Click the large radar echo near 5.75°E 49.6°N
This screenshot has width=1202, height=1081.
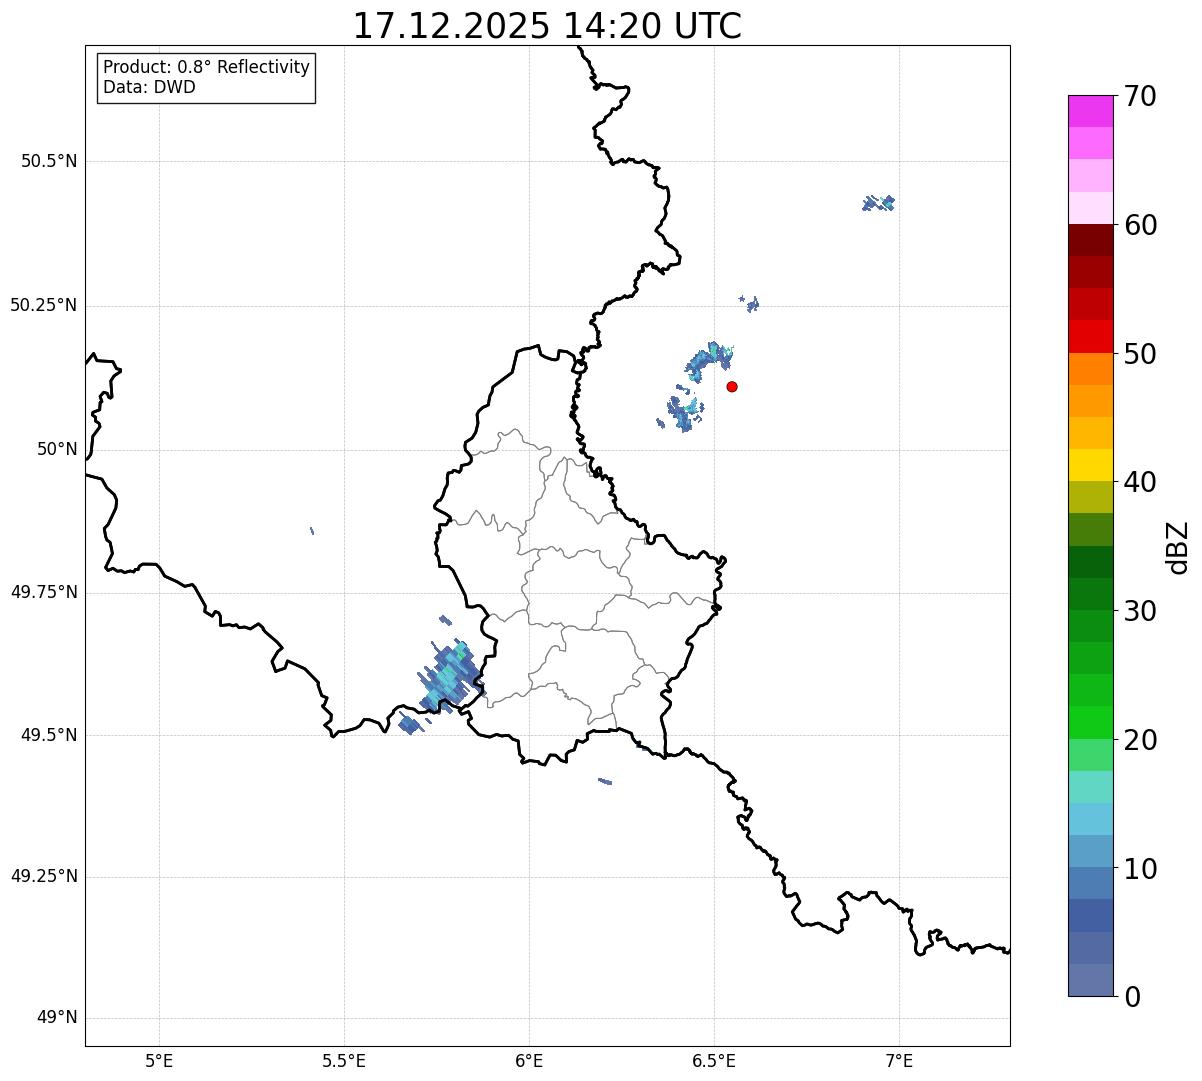coord(450,677)
